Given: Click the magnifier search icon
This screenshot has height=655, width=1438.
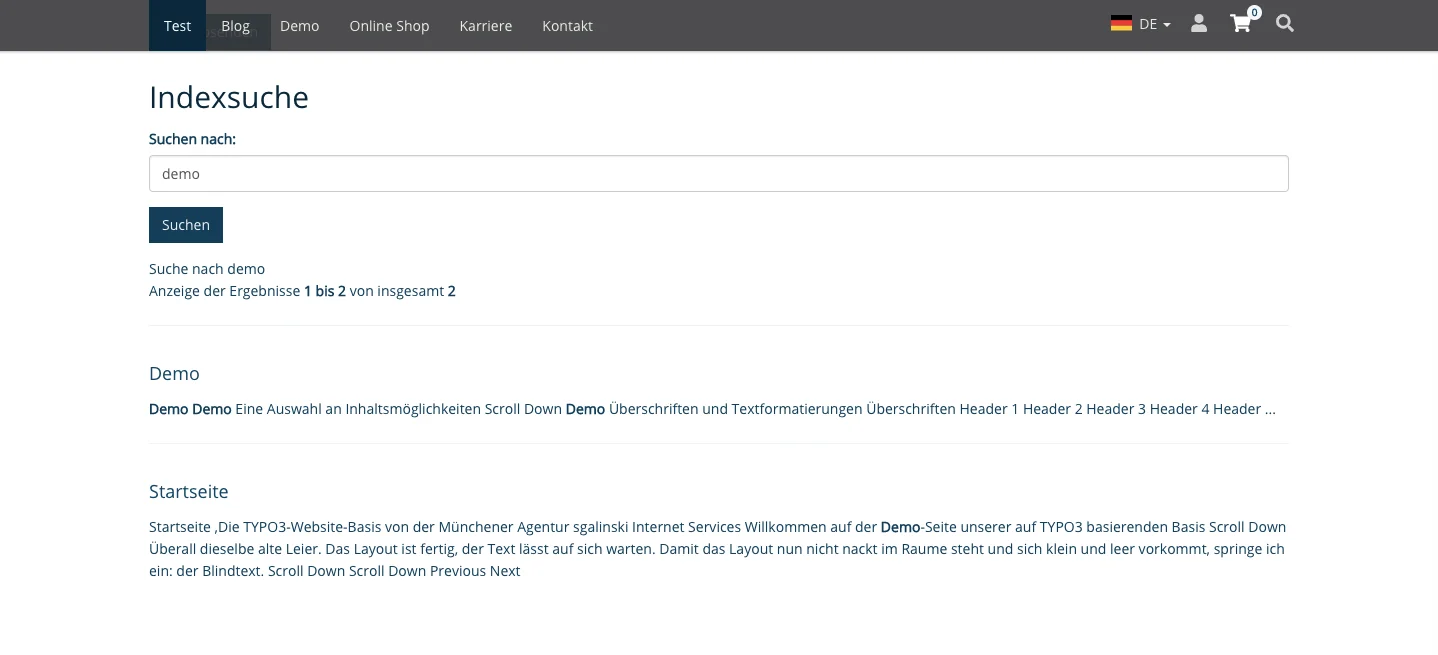Looking at the screenshot, I should 1284,23.
